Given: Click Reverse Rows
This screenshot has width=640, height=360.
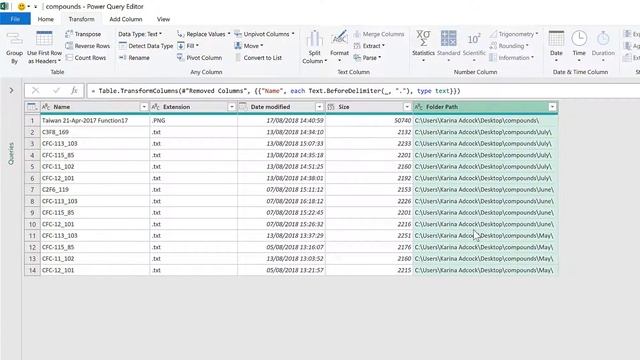Looking at the screenshot, I should tap(87, 46).
